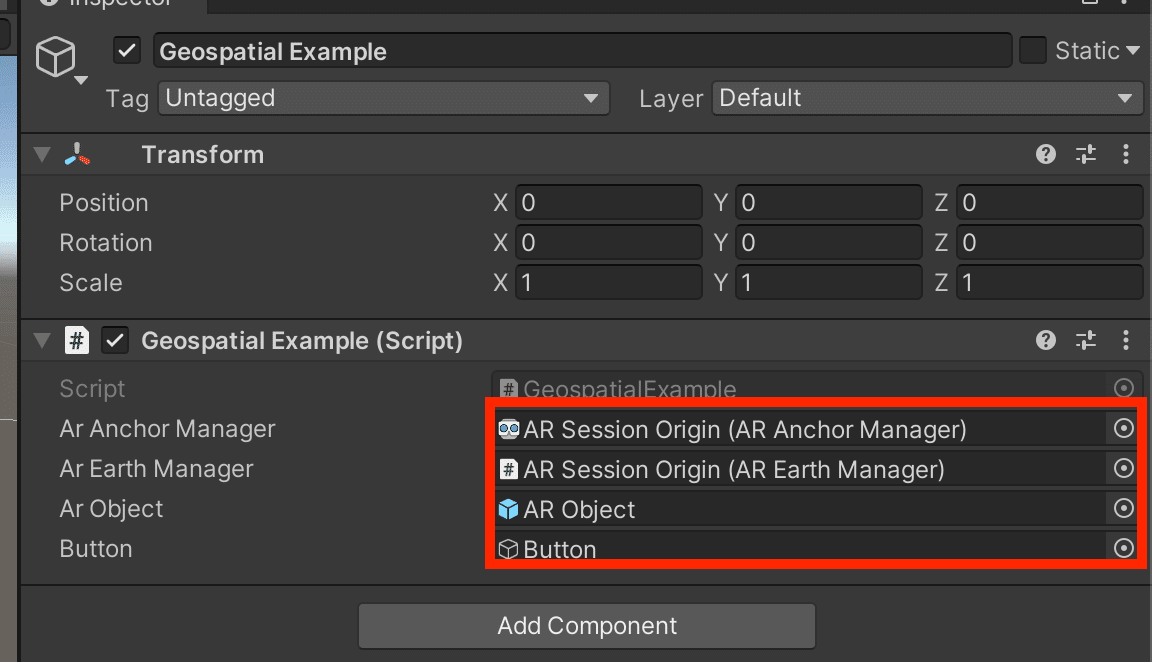1152x662 pixels.
Task: Collapse the Transform component foldout
Action: [x=42, y=155]
